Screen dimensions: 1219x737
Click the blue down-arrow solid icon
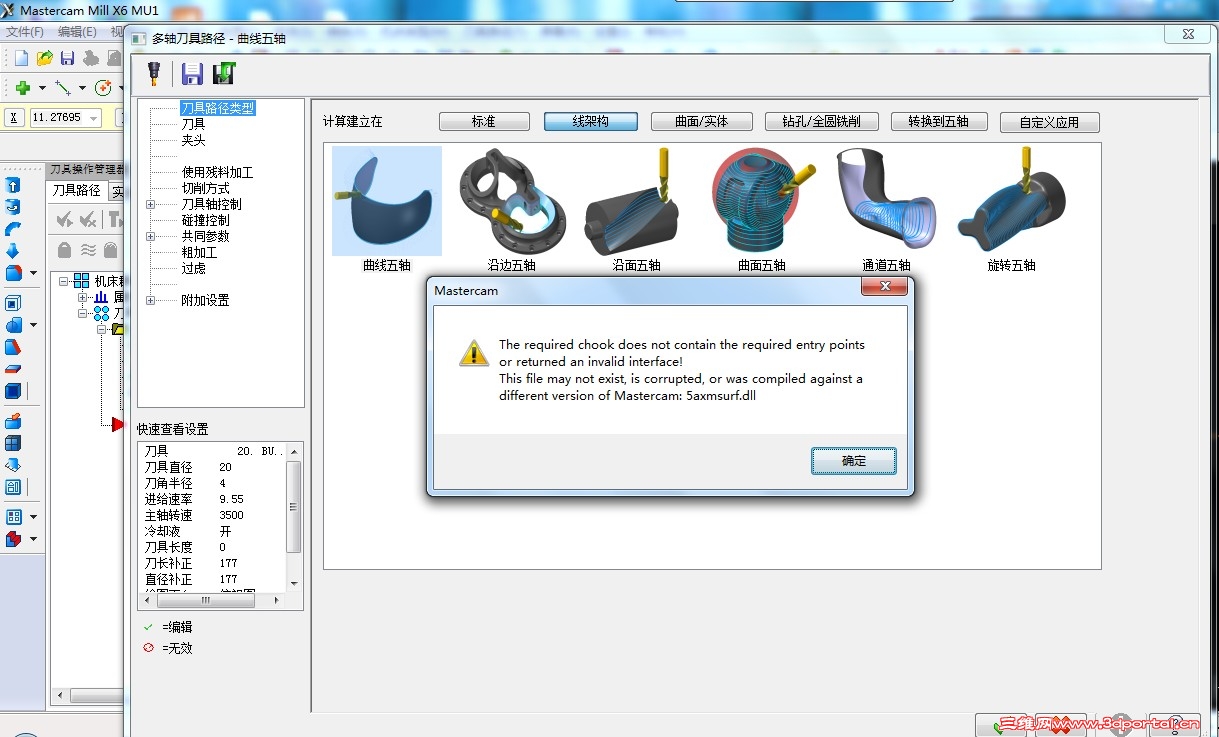pyautogui.click(x=13, y=251)
